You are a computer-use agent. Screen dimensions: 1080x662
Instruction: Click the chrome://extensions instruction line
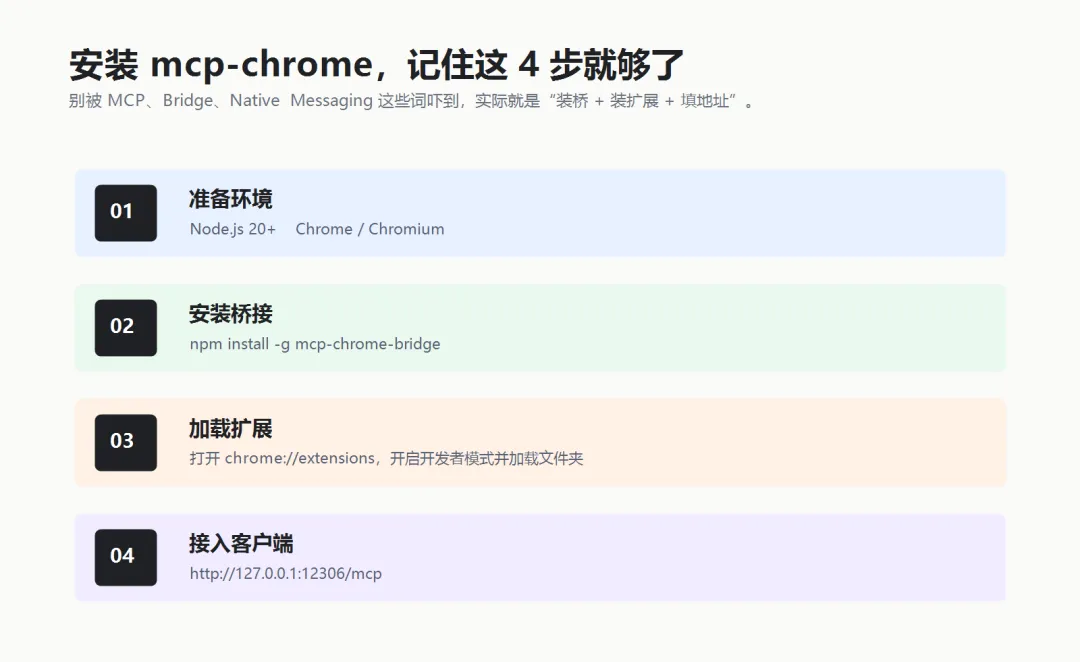point(386,459)
